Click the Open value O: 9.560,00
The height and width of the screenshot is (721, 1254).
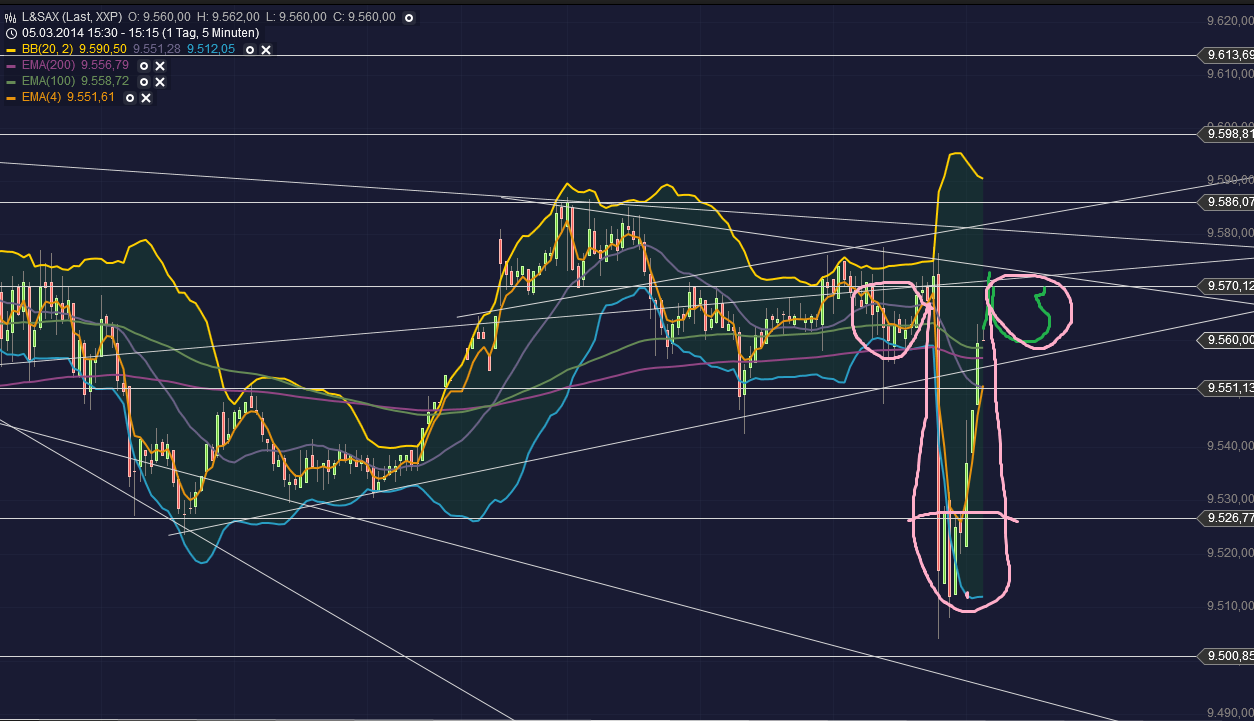(x=161, y=18)
